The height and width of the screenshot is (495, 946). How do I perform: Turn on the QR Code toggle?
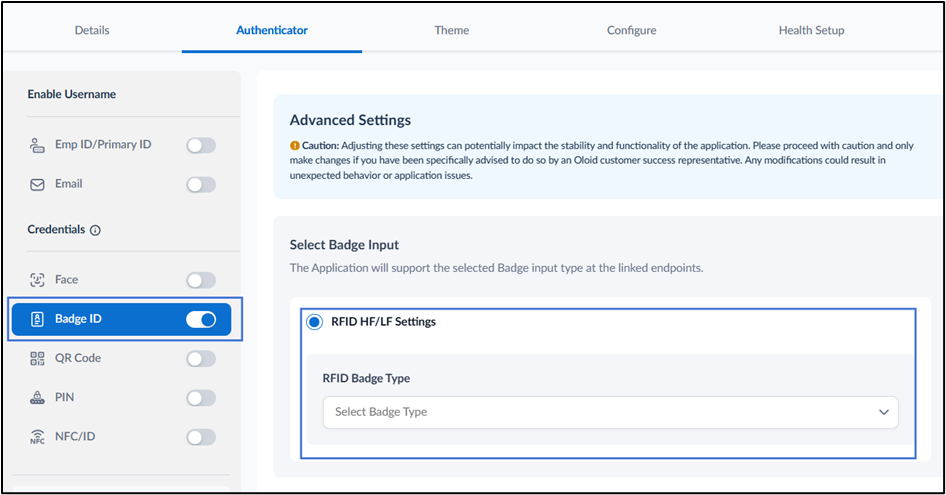201,359
